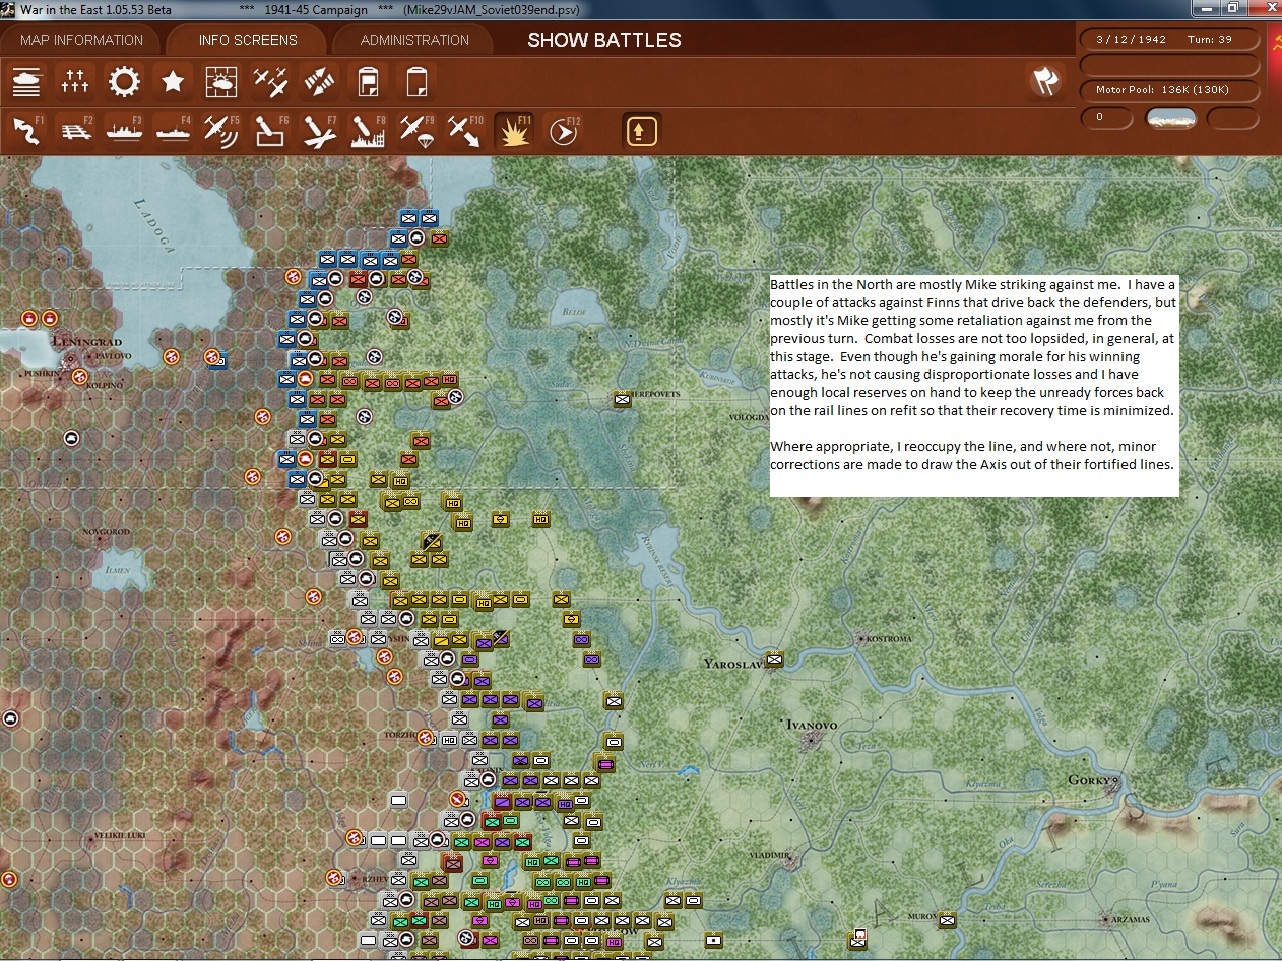Viewport: 1282px width, 961px height.
Task: Toggle the F11 show battles explosion icon
Action: pos(514,131)
